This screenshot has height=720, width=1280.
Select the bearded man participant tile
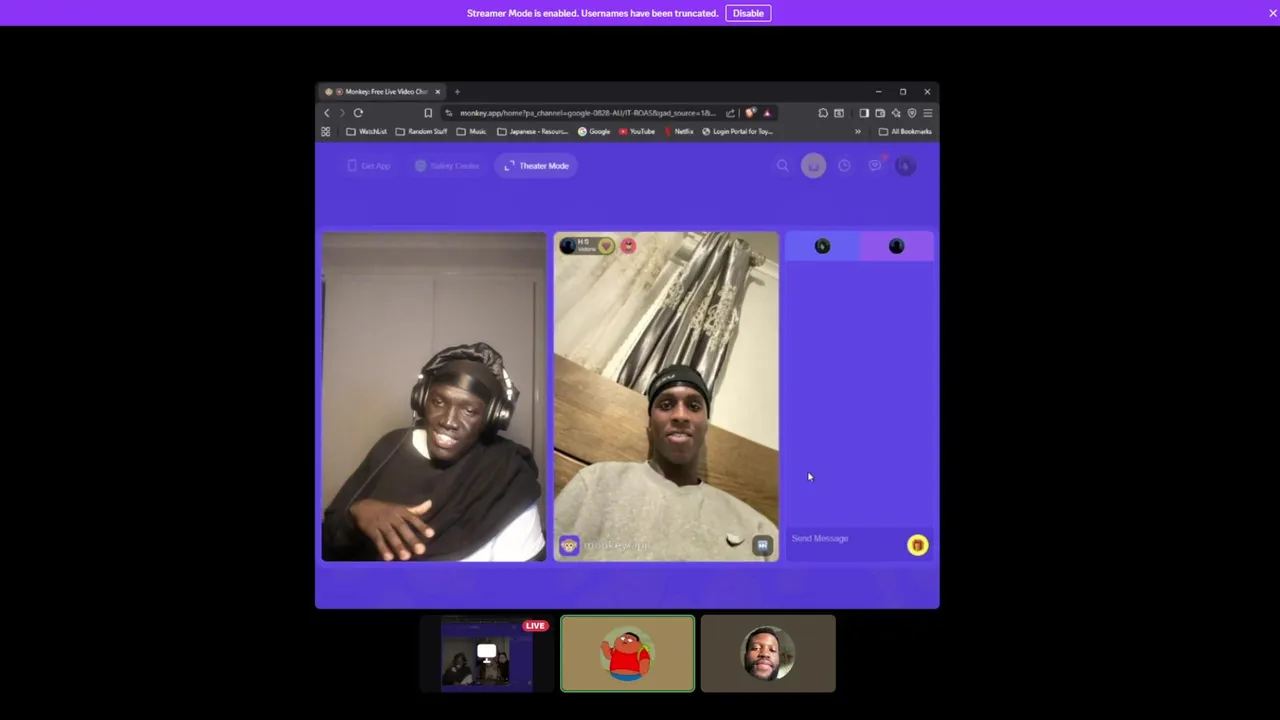tap(768, 654)
